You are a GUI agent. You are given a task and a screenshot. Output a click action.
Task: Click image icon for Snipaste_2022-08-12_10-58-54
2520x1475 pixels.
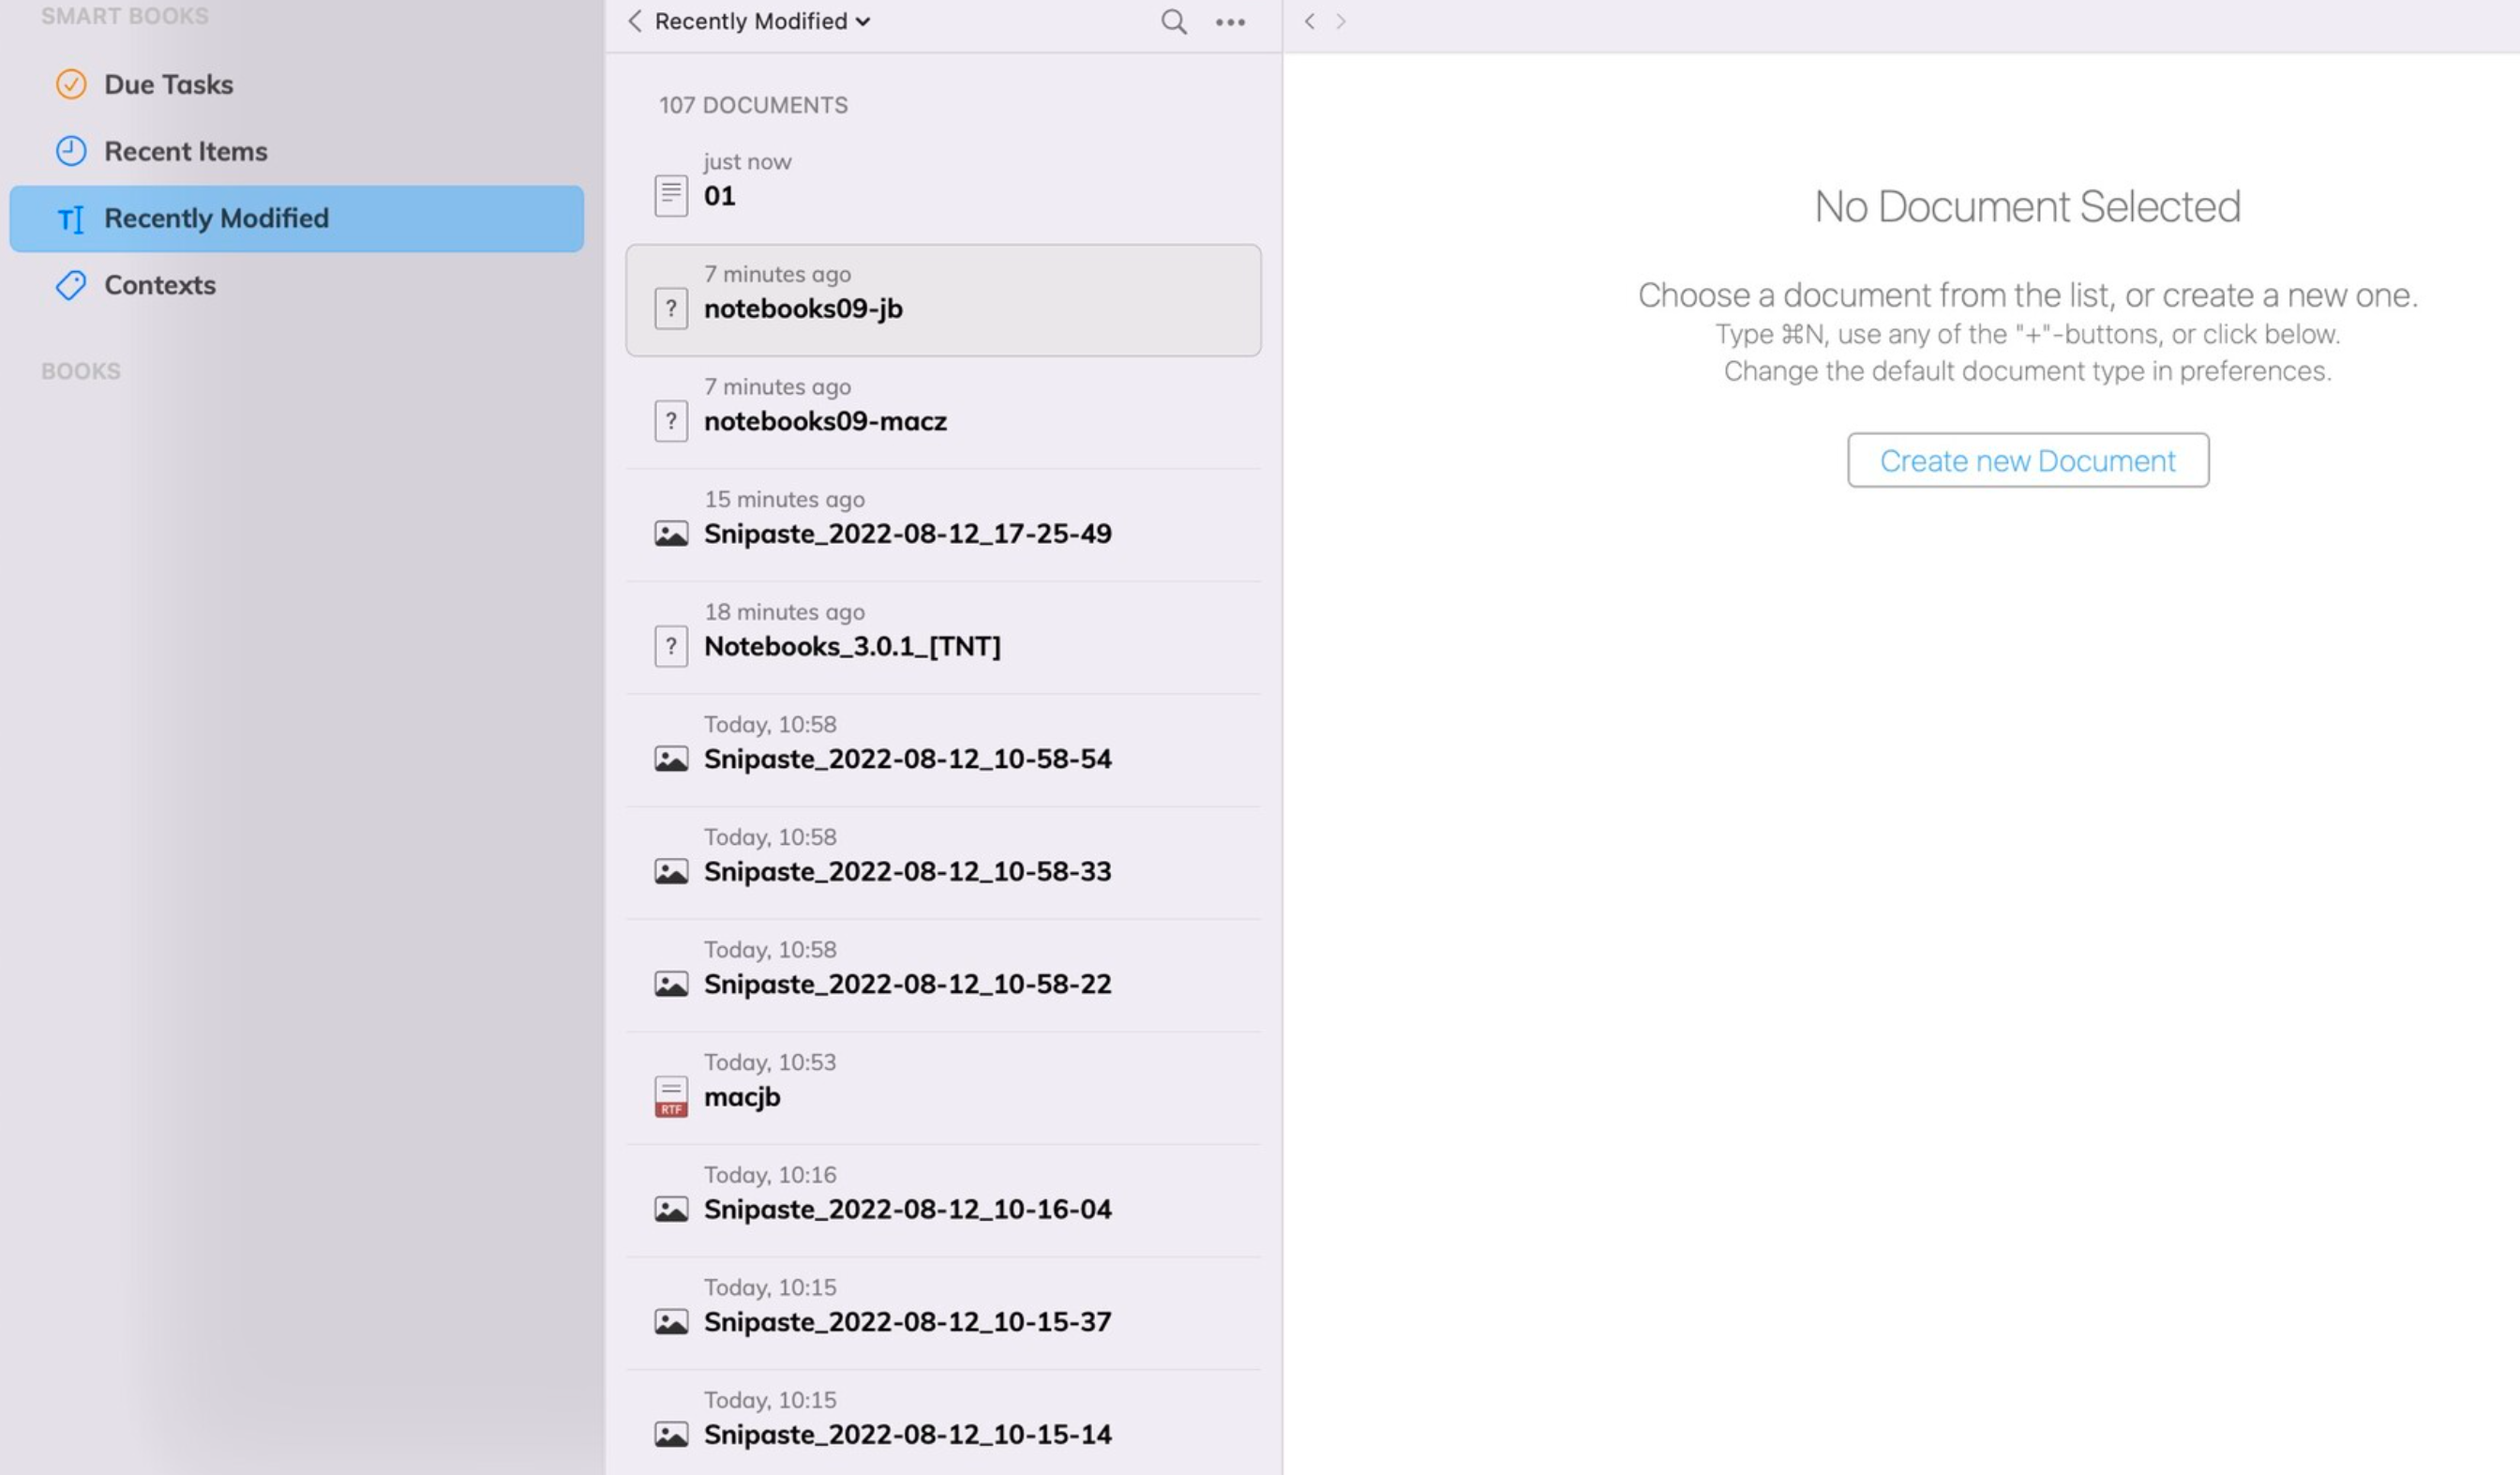coord(671,759)
